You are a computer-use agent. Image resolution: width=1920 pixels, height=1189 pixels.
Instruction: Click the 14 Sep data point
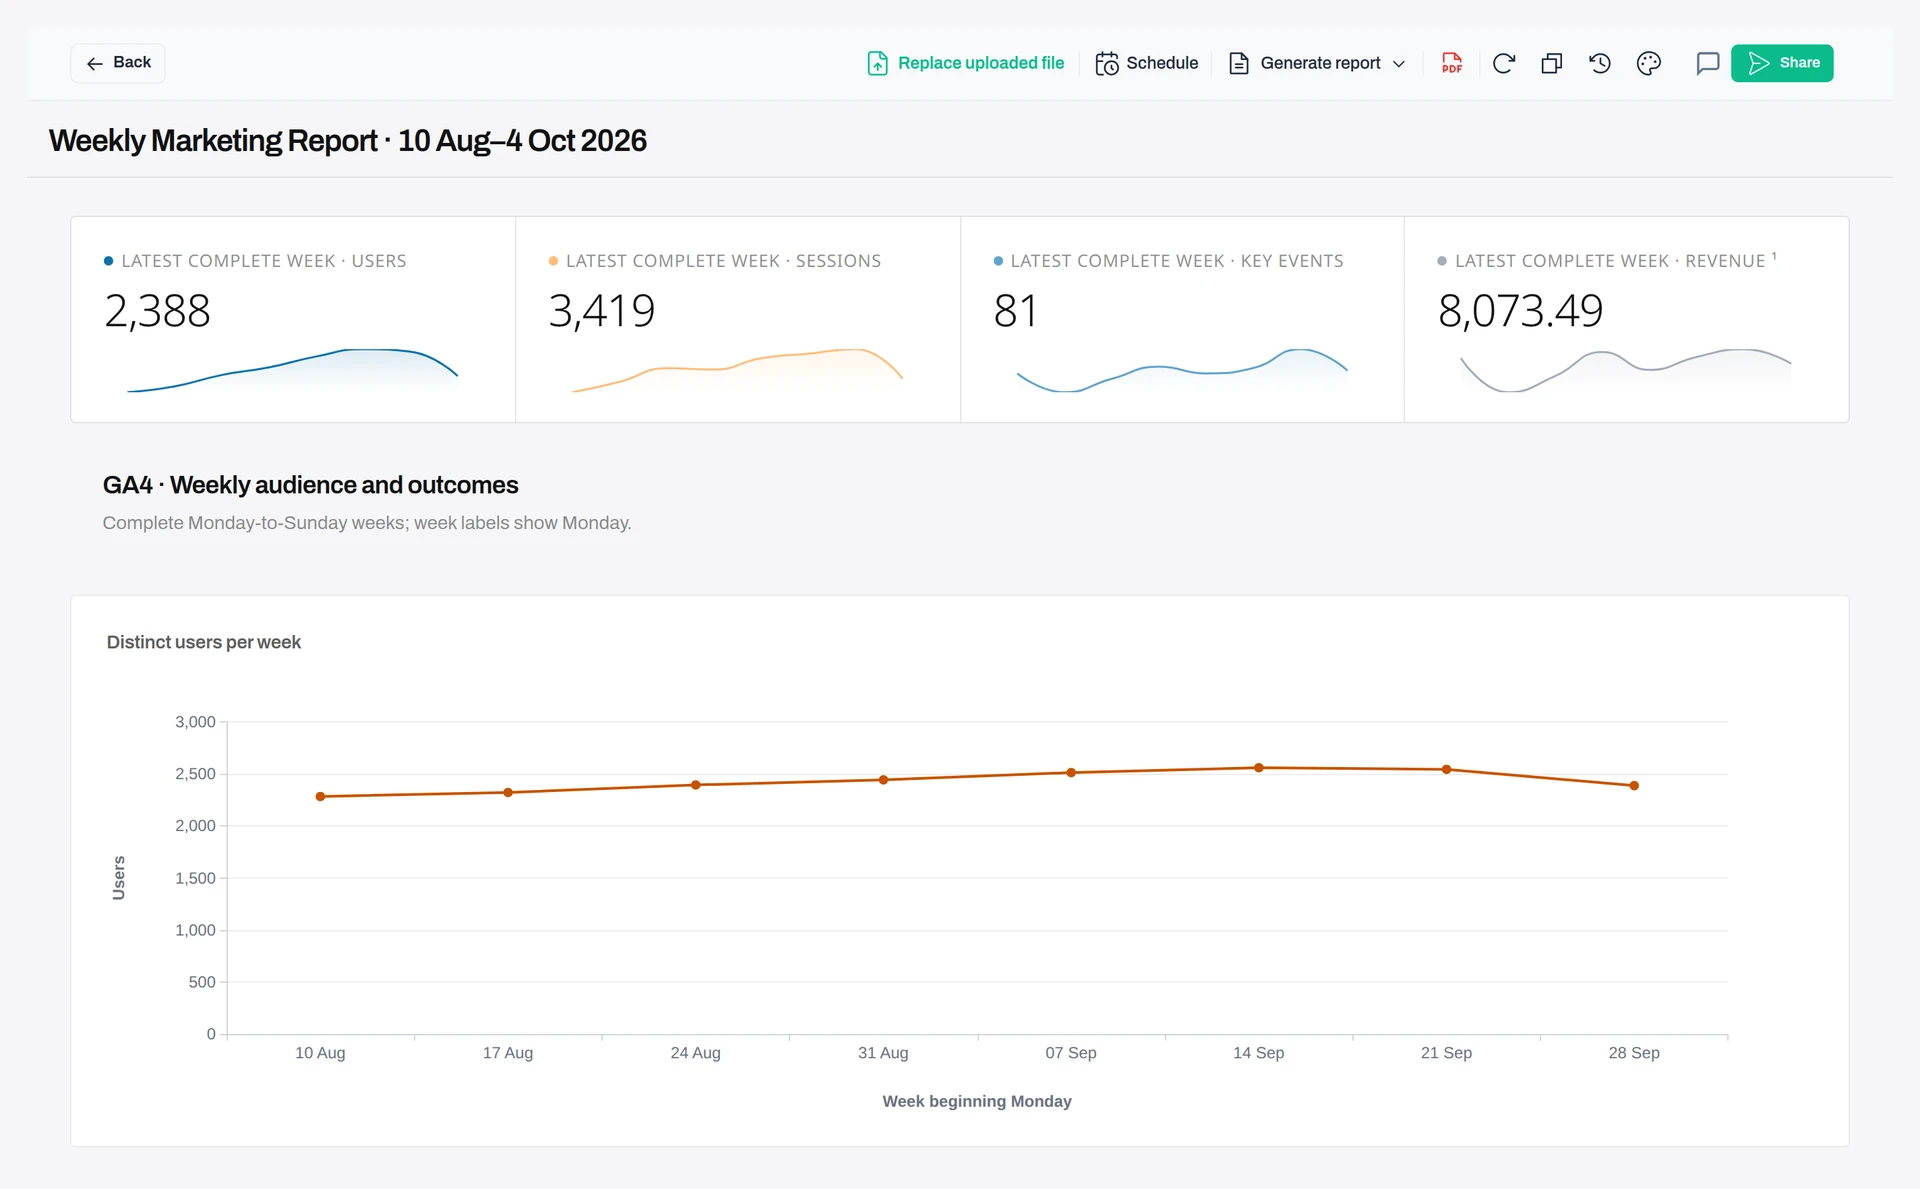tap(1259, 768)
